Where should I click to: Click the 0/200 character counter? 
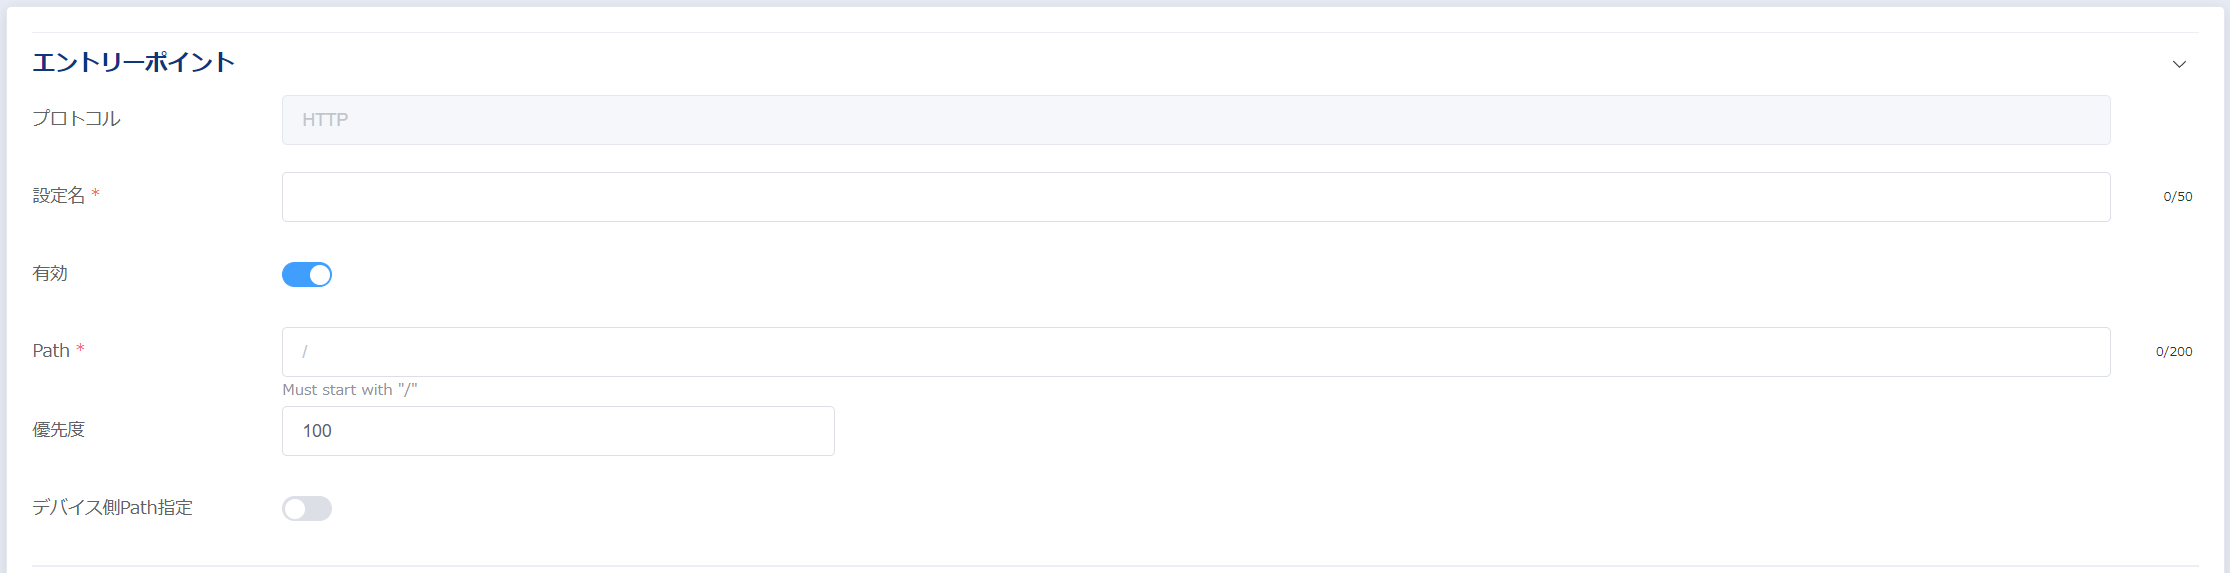tap(2174, 352)
